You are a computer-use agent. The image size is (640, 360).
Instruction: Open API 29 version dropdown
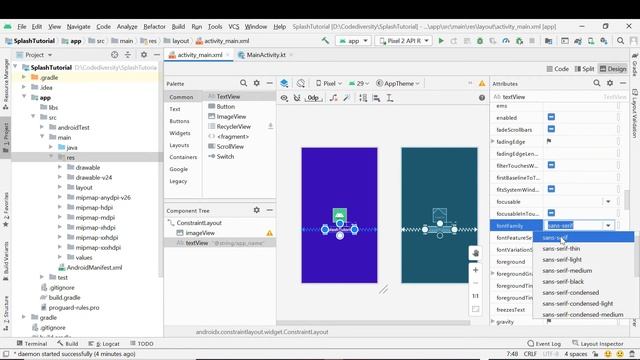tap(359, 83)
